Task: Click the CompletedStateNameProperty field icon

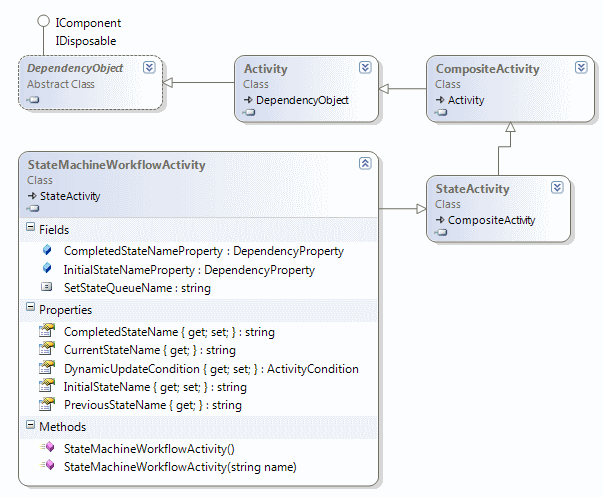Action: [46, 251]
